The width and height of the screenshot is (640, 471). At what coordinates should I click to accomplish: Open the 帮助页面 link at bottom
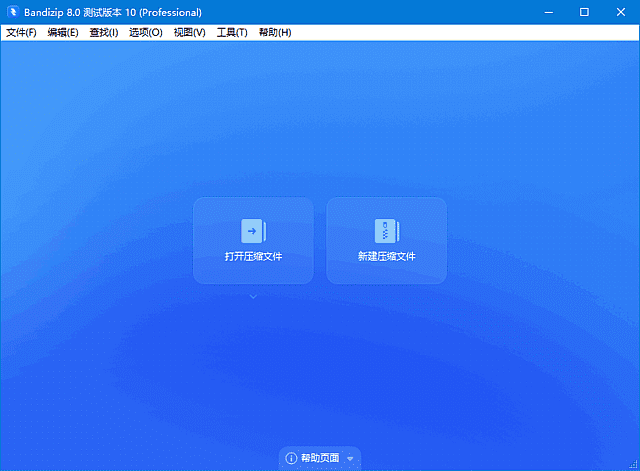click(320, 458)
